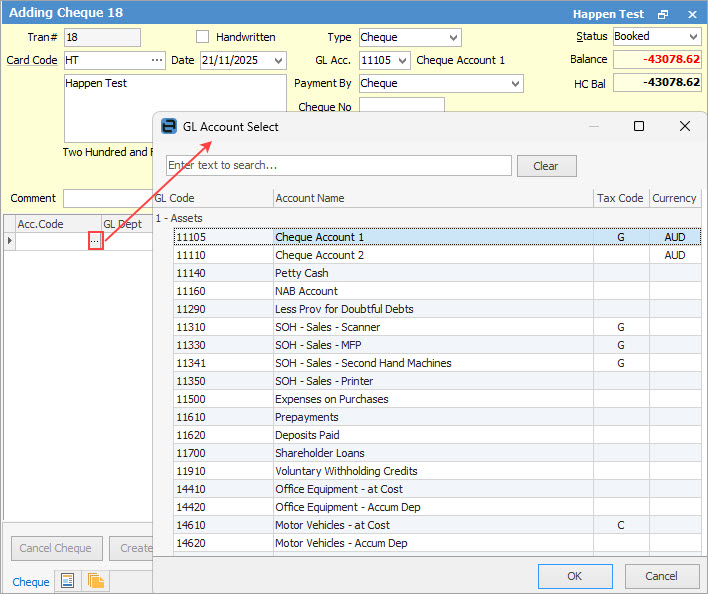Open the Card Code ellipsis lookup

157,60
